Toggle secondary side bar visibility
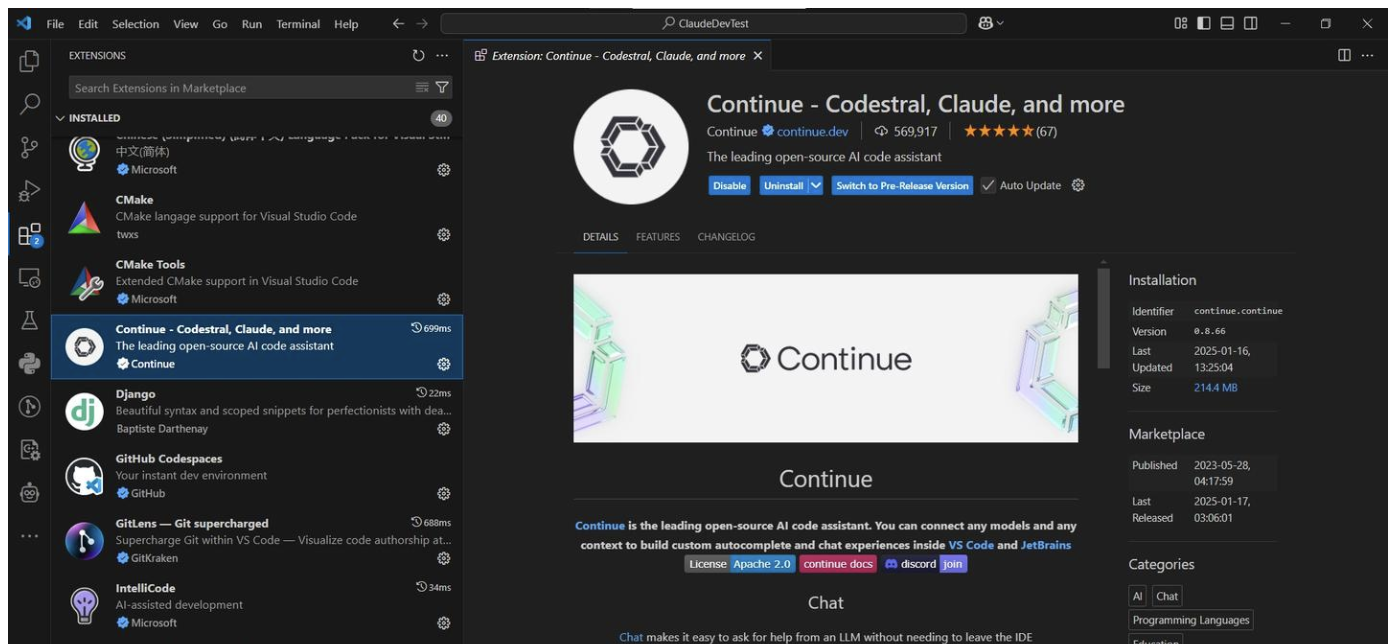Image resolution: width=1392 pixels, height=644 pixels. [1250, 24]
